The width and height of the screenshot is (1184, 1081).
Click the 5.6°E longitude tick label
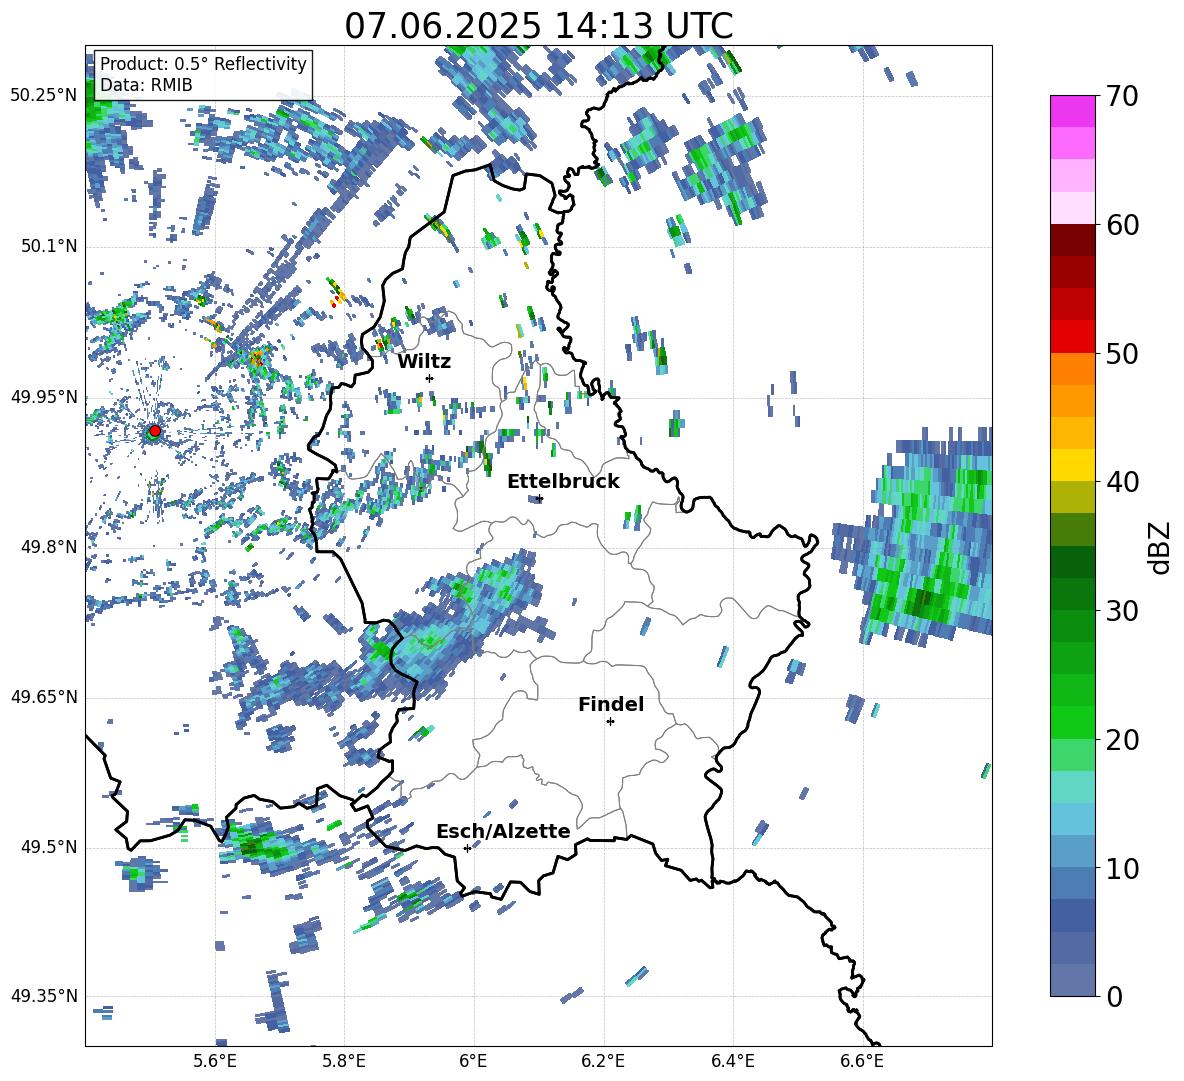tap(214, 1061)
